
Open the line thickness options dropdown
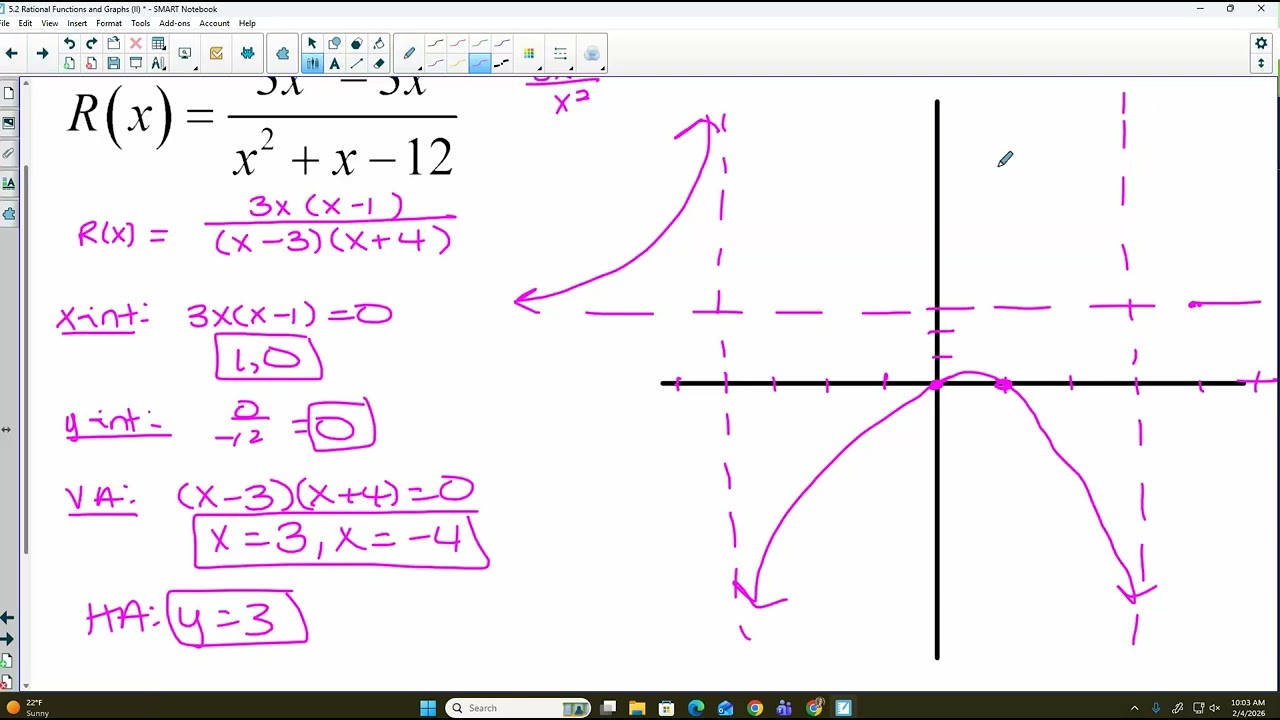pos(560,53)
